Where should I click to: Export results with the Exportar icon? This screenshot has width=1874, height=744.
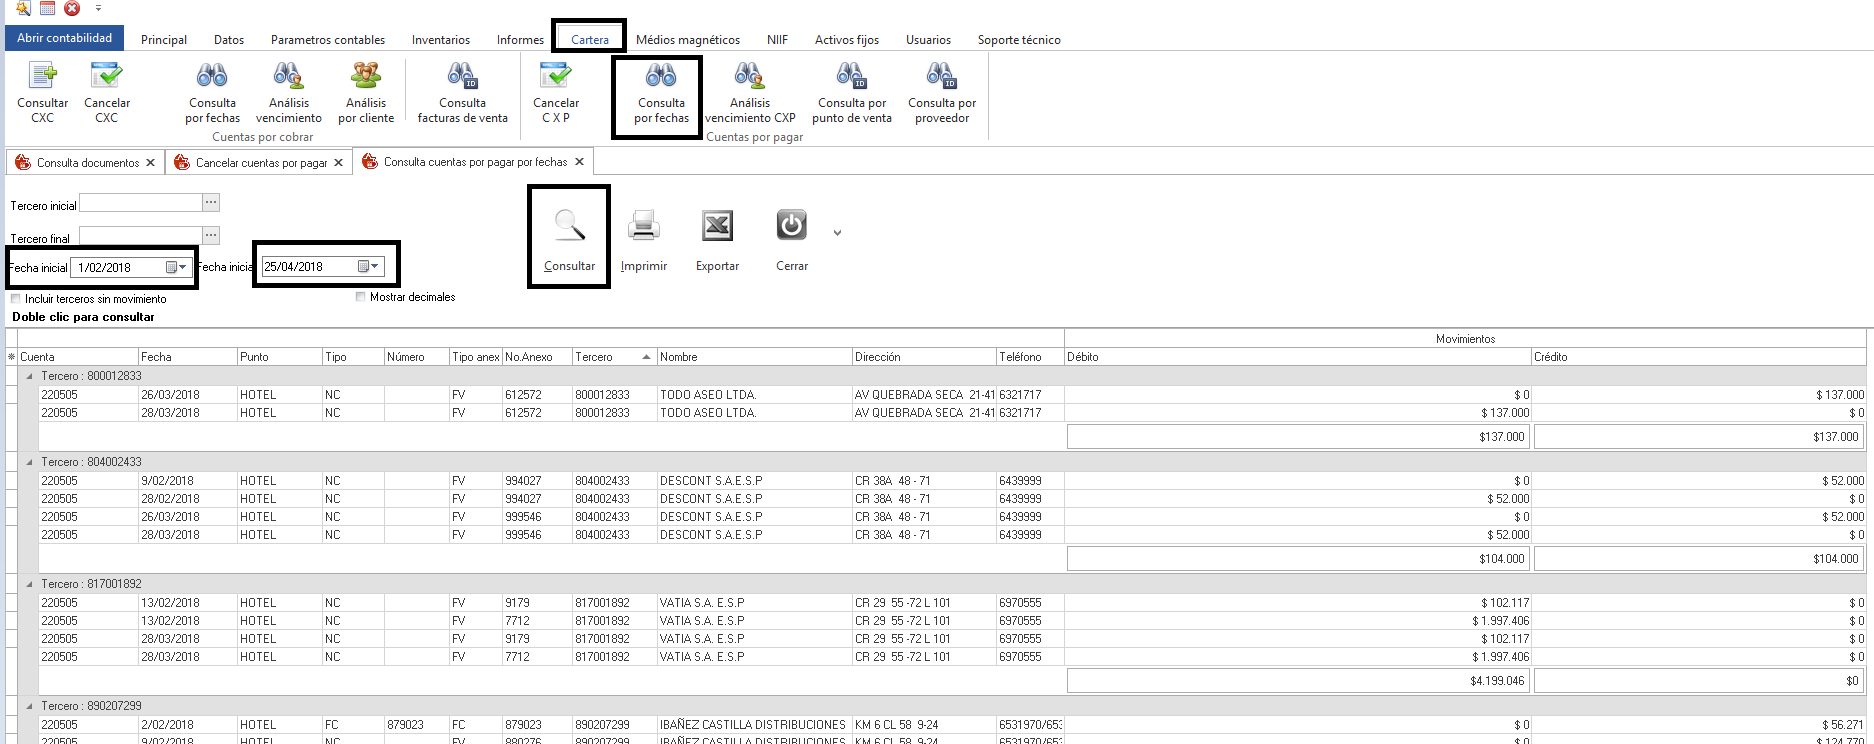(717, 240)
